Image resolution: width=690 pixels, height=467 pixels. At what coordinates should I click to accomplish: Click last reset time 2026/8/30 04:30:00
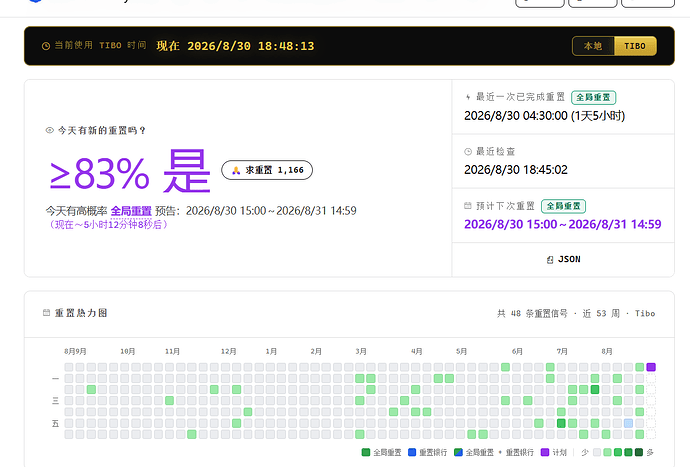coord(516,116)
